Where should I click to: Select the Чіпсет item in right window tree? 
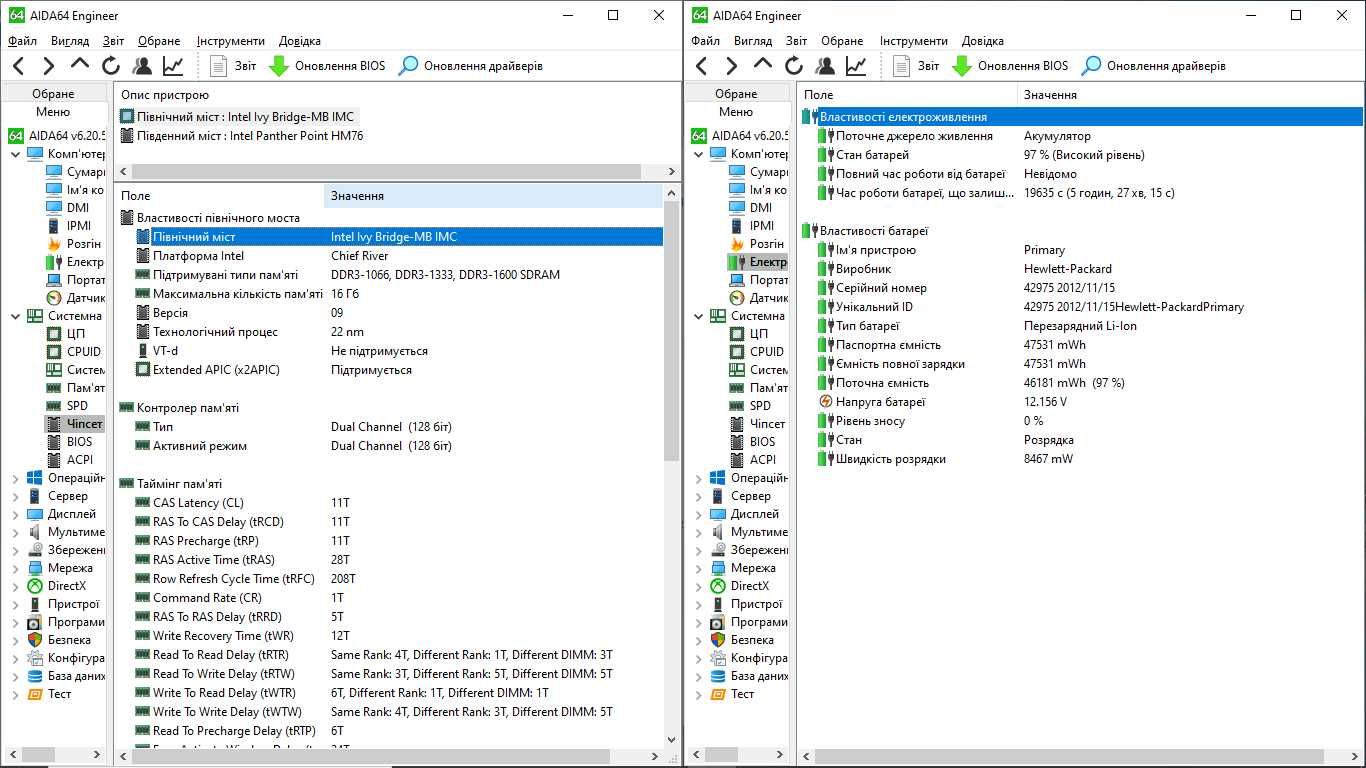point(757,423)
